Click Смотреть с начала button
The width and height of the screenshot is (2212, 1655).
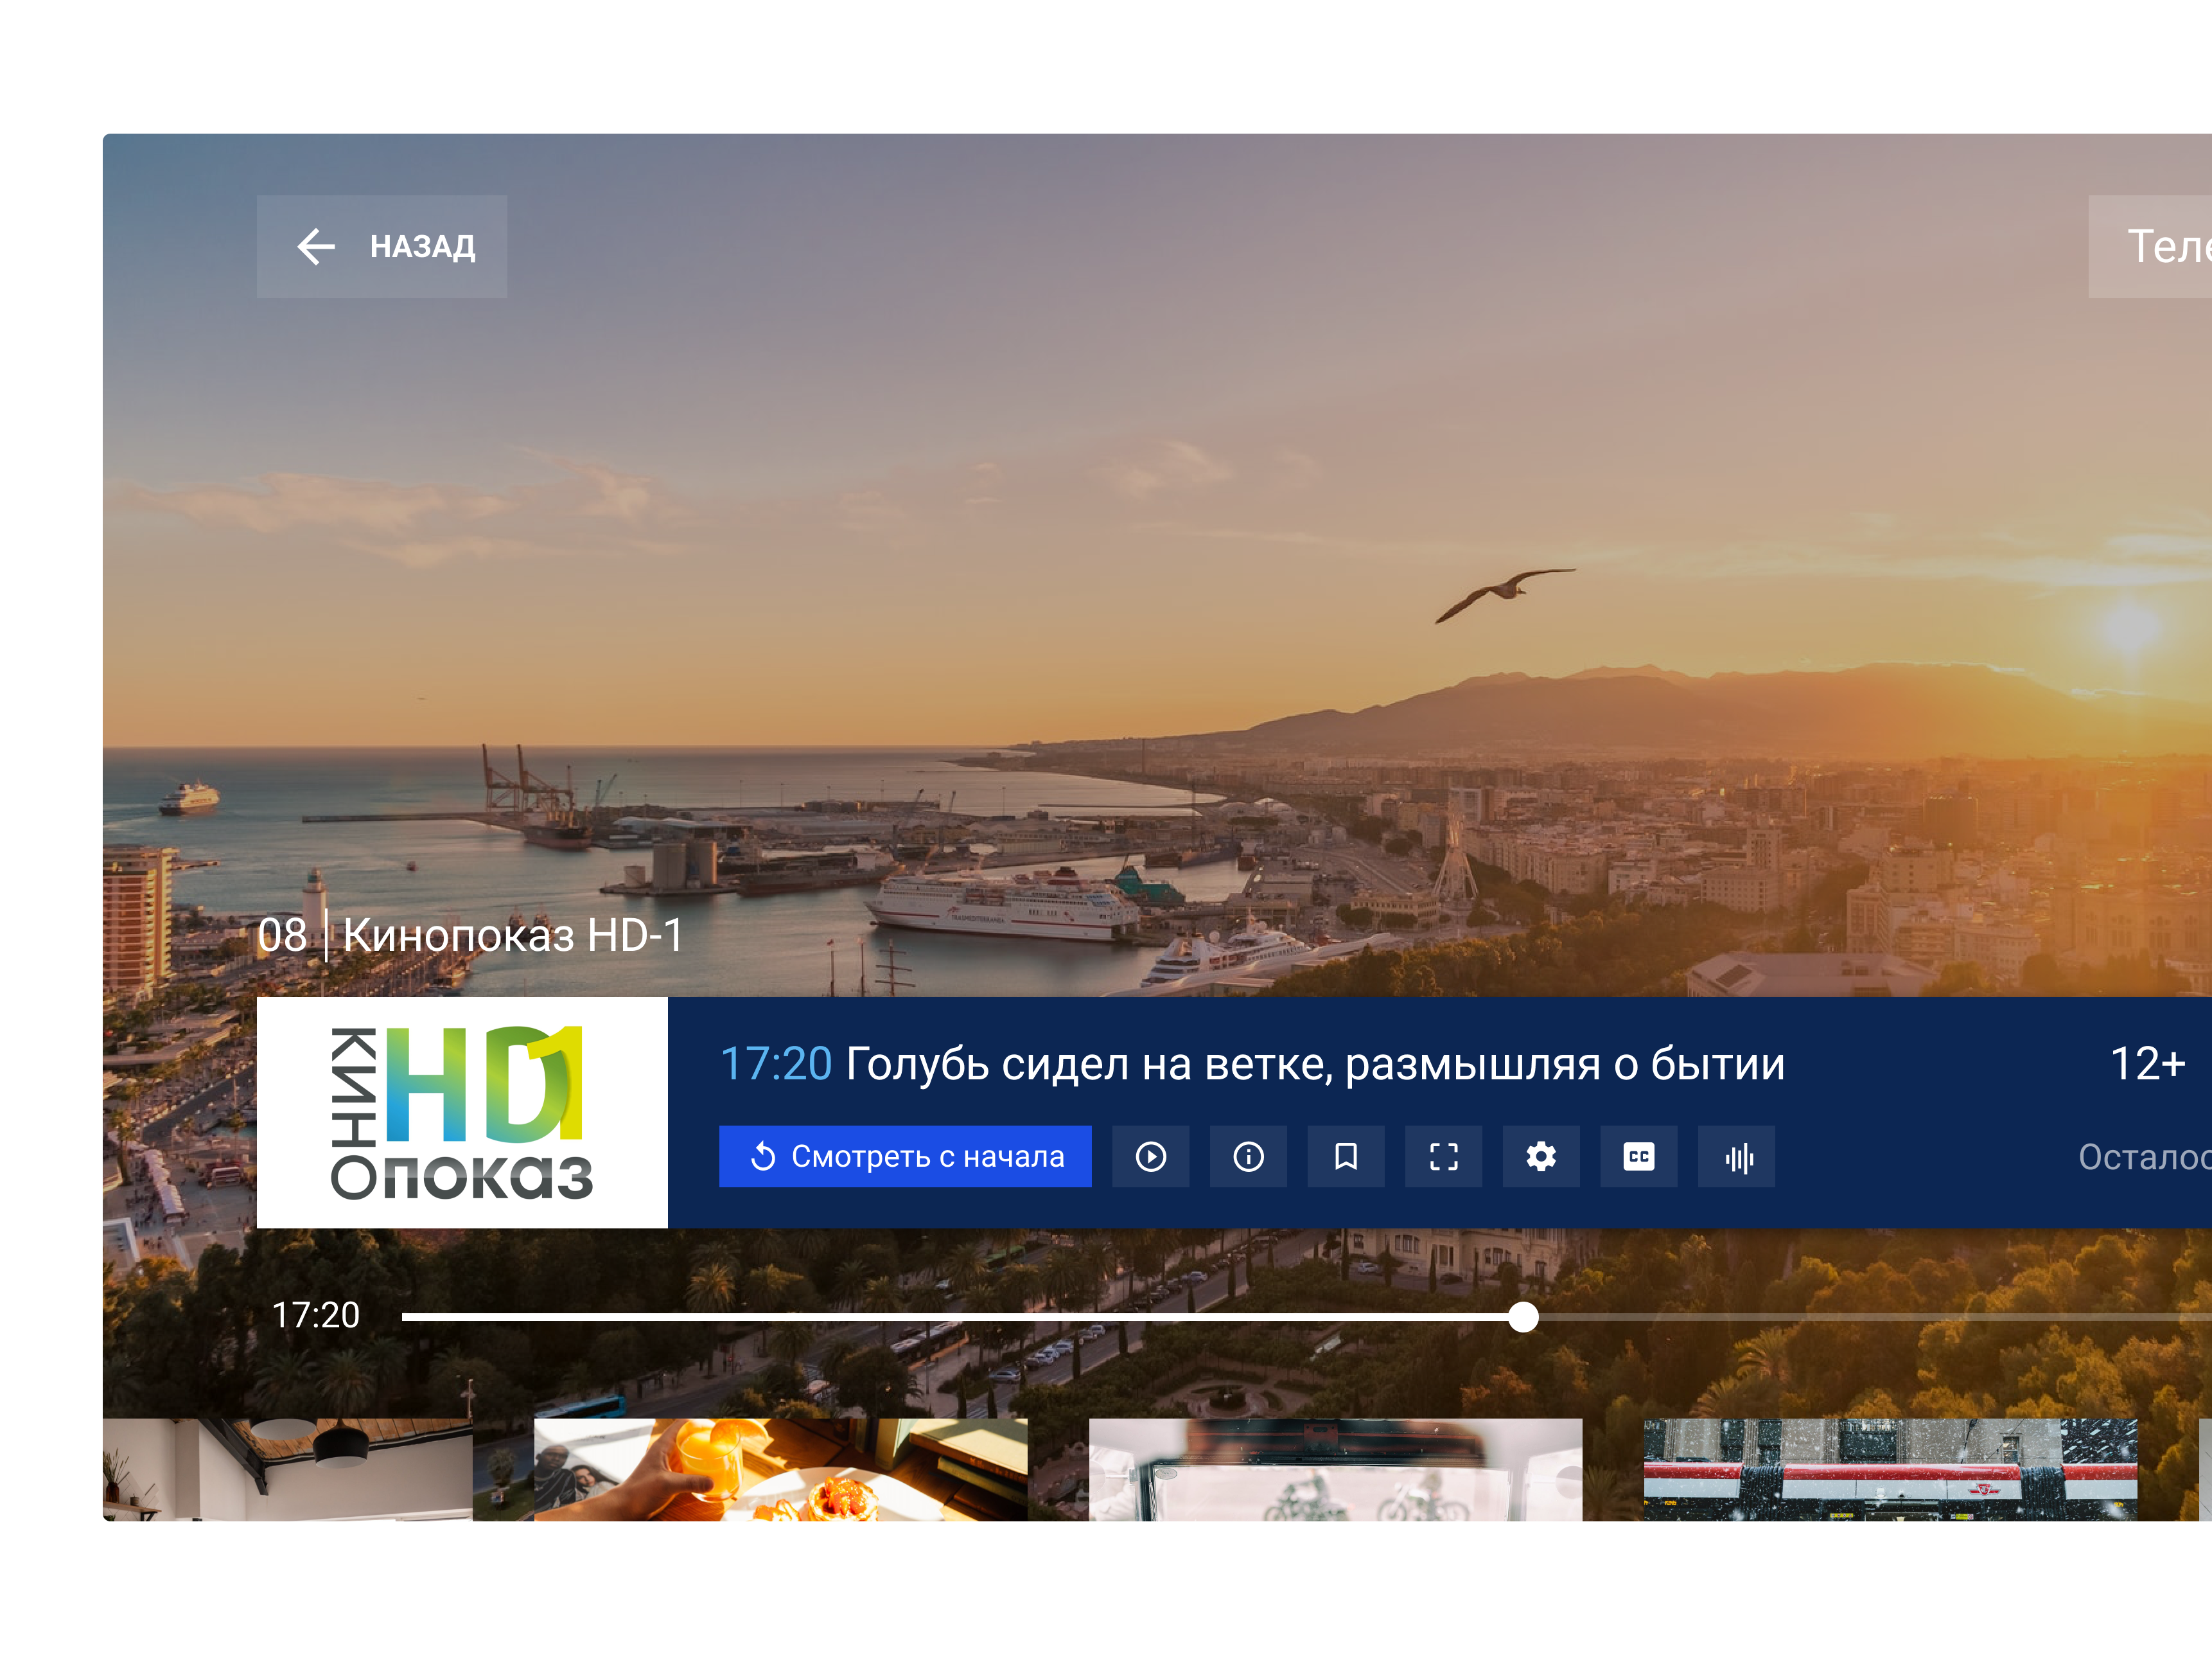(x=905, y=1157)
